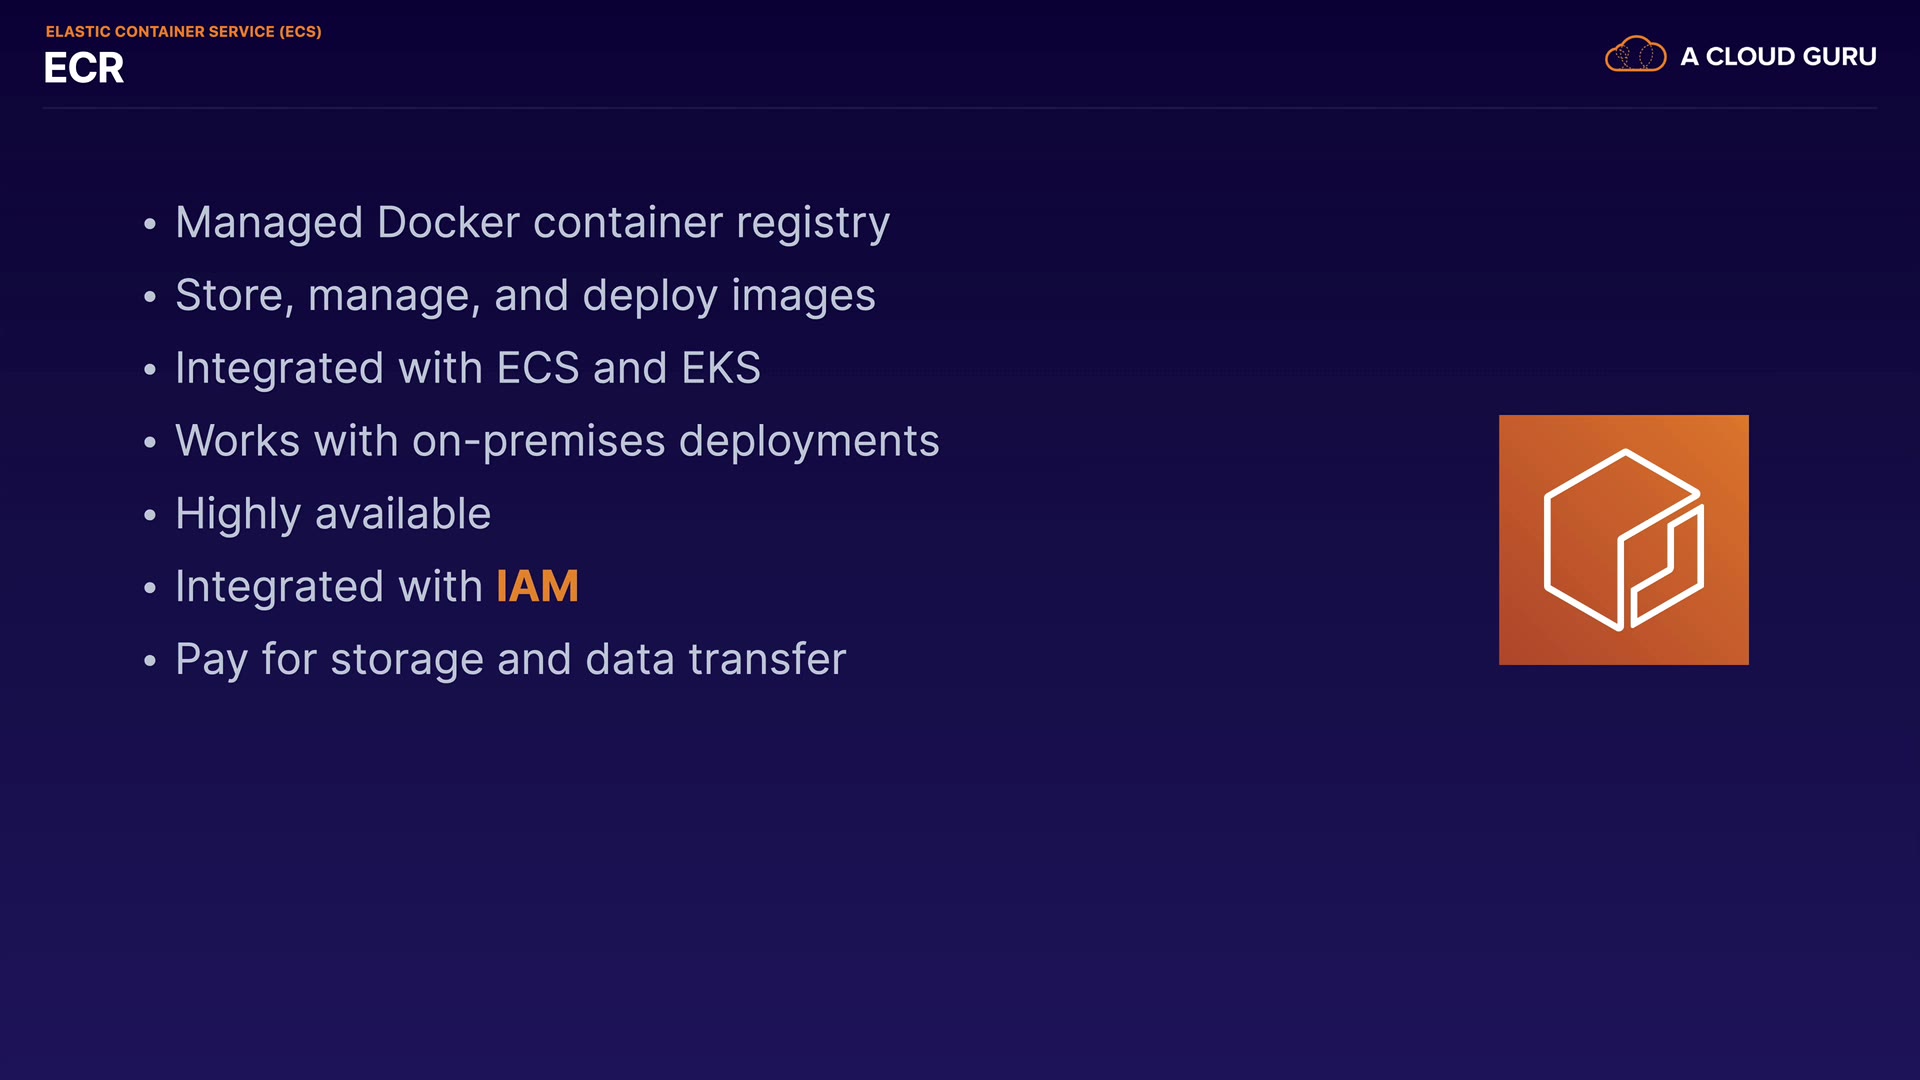Click the orange ECR service cube icon
The width and height of the screenshot is (1920, 1080).
(1623, 540)
